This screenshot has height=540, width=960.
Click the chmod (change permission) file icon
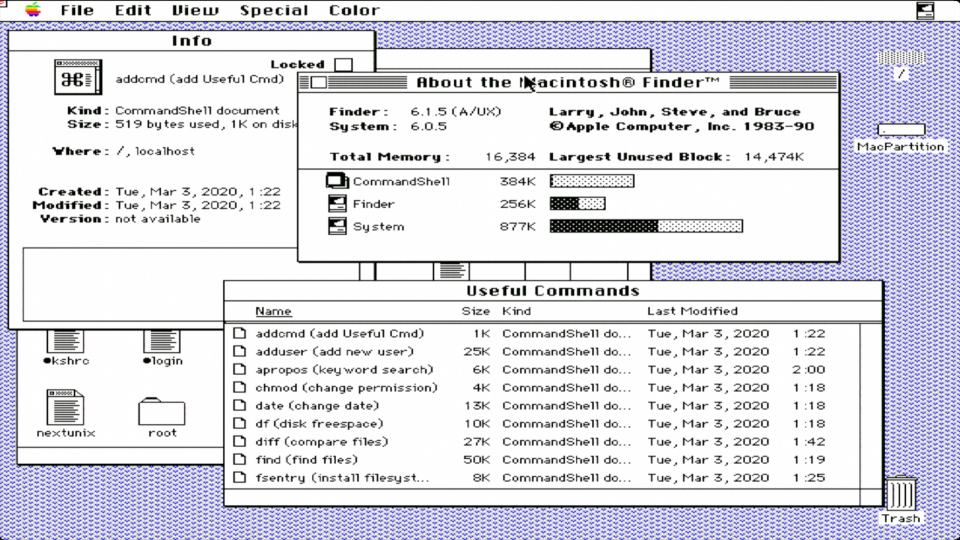click(239, 388)
